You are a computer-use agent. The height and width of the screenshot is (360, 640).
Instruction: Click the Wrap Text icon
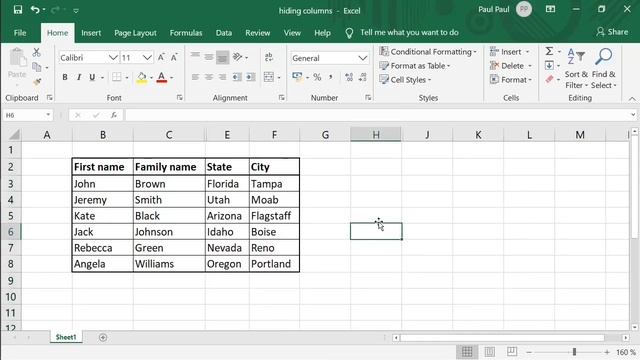(x=269, y=57)
